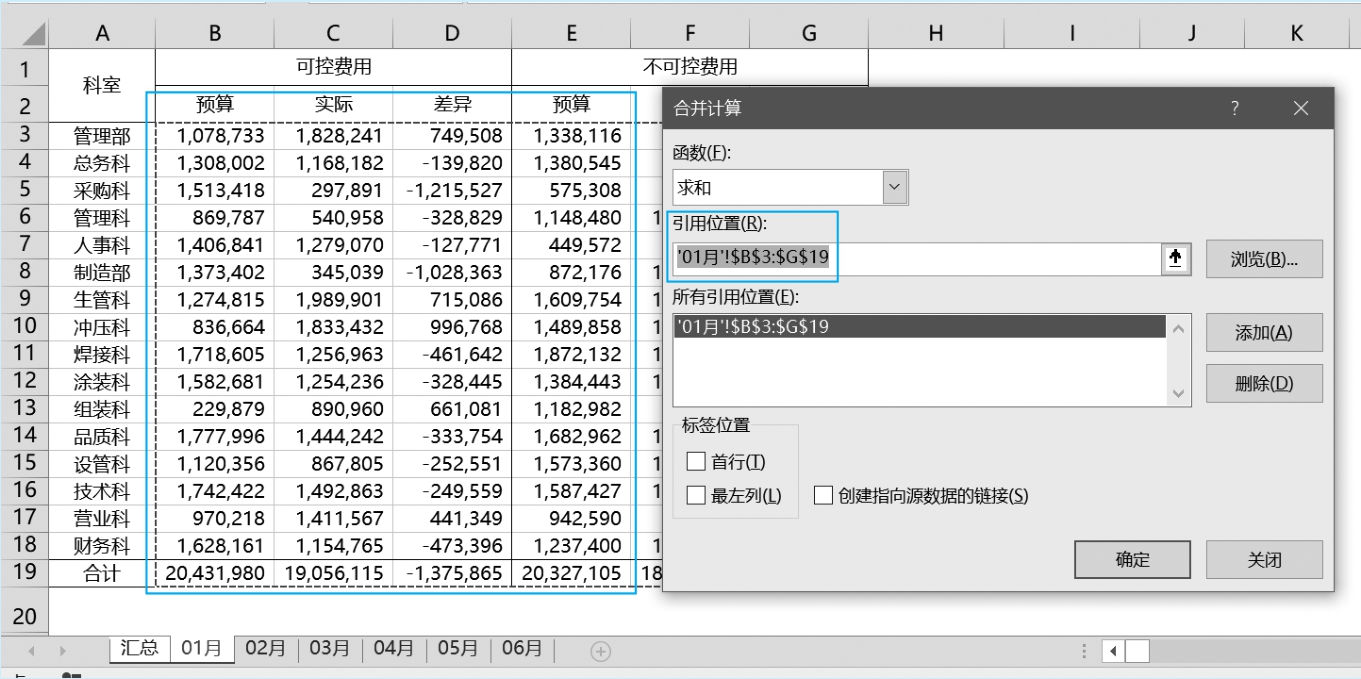The image size is (1361, 679).
Task: Click horizontal scrollbar left arrow
Action: 1113,651
